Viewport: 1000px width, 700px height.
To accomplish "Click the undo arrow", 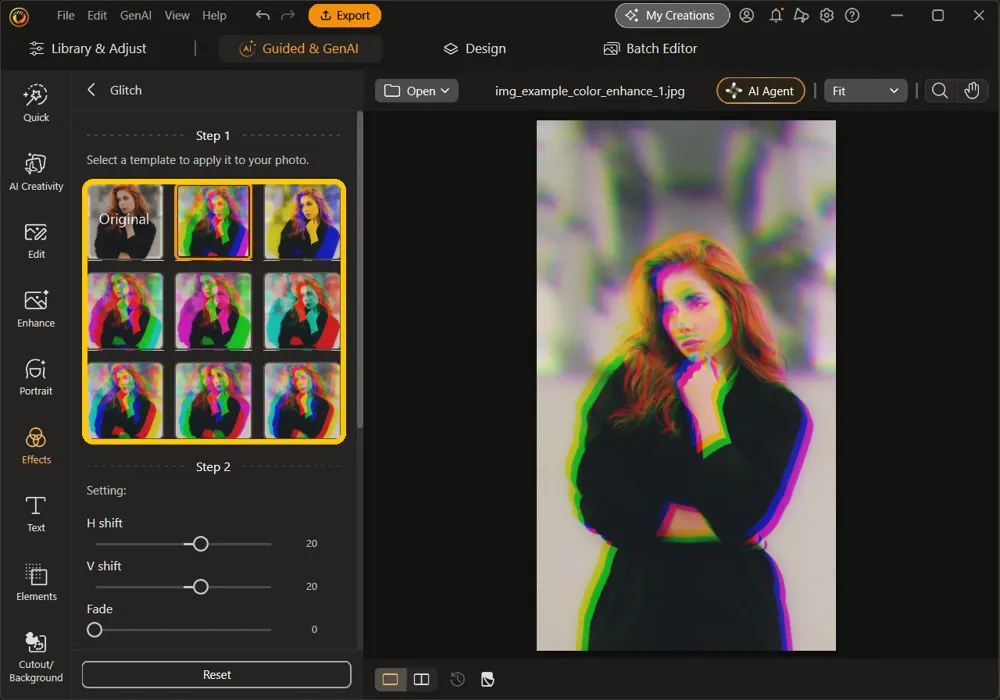I will click(x=262, y=15).
